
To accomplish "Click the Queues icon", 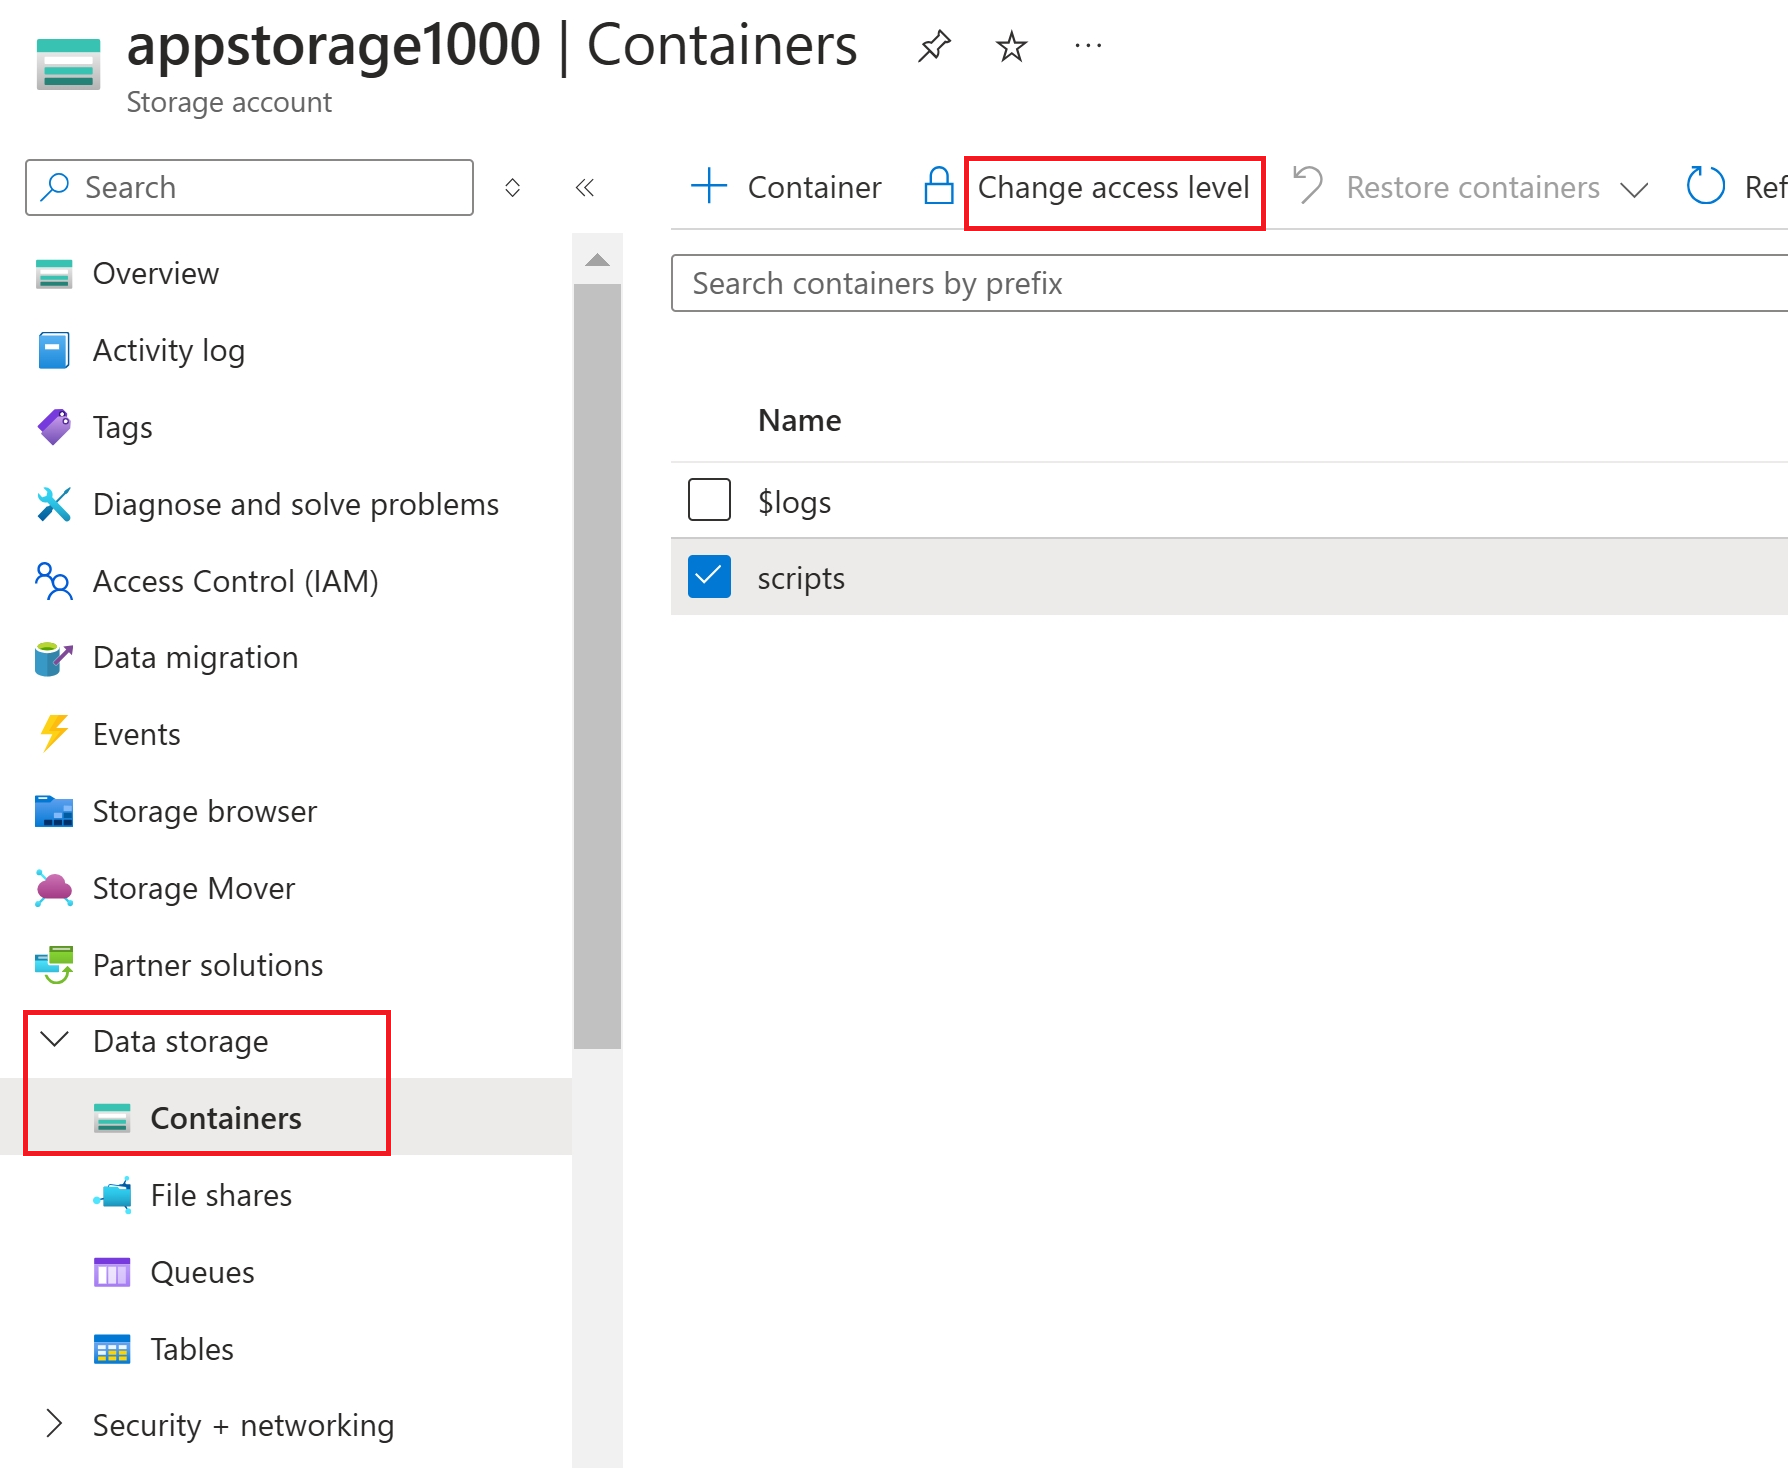I will pos(112,1271).
